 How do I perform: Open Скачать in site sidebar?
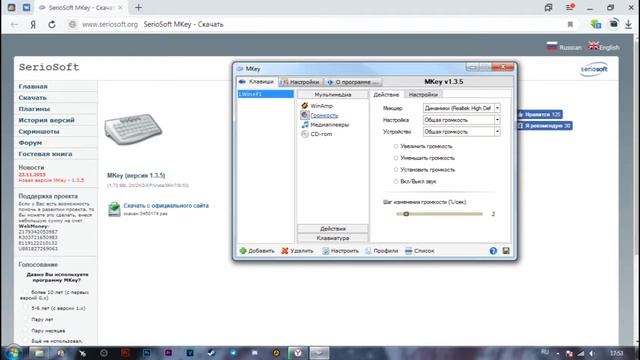click(x=33, y=98)
